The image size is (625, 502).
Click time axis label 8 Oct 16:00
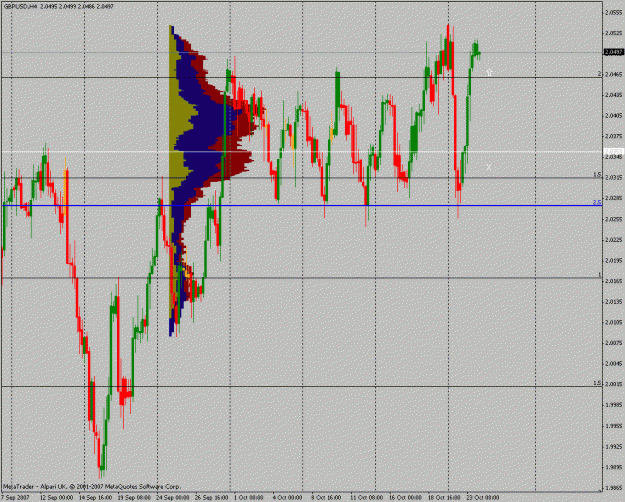(326, 498)
